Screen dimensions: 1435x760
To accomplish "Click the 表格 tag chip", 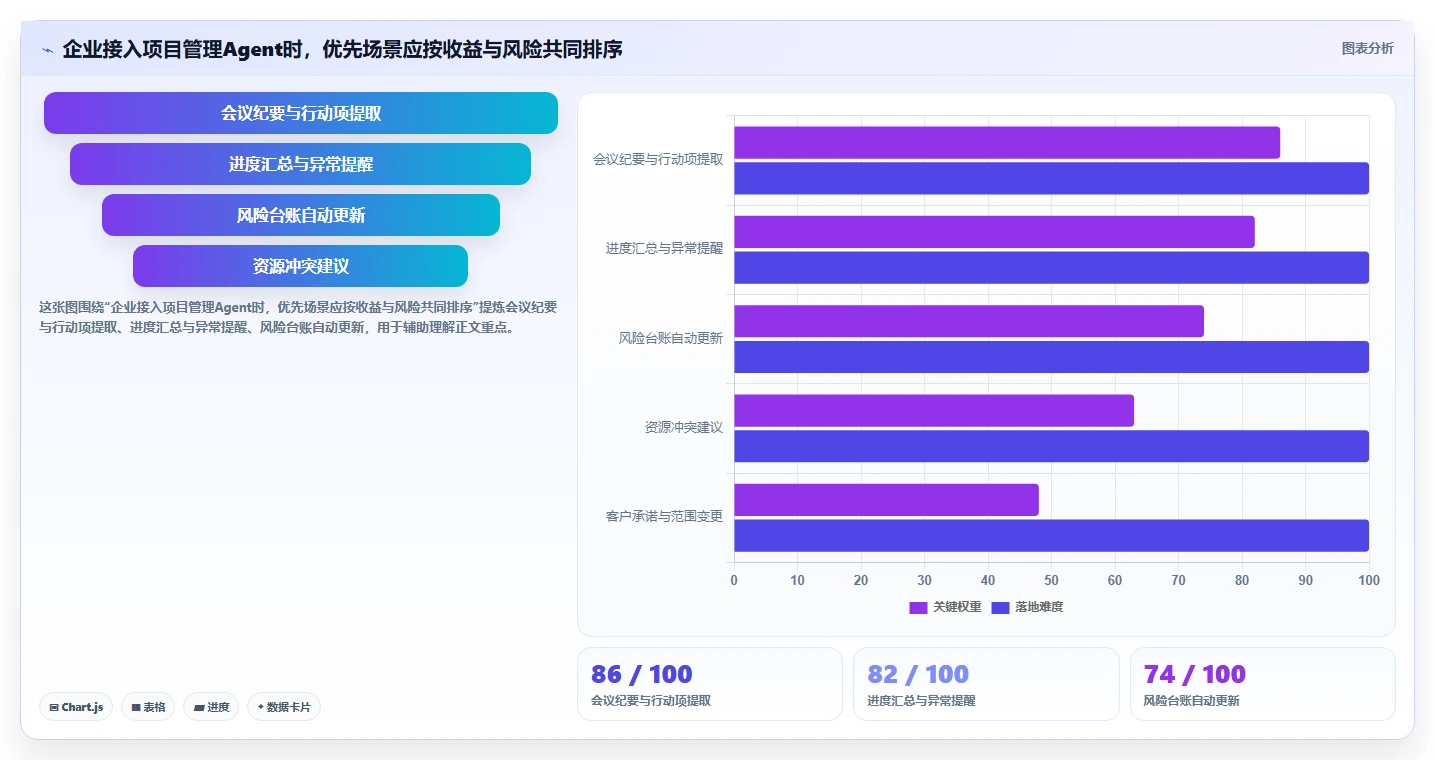I will pos(148,707).
